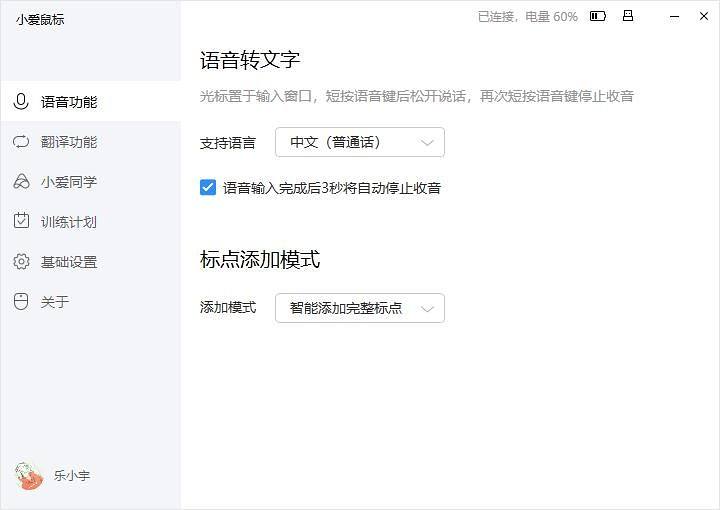720x510 pixels.
Task: Click the battery level icon
Action: pyautogui.click(x=597, y=17)
